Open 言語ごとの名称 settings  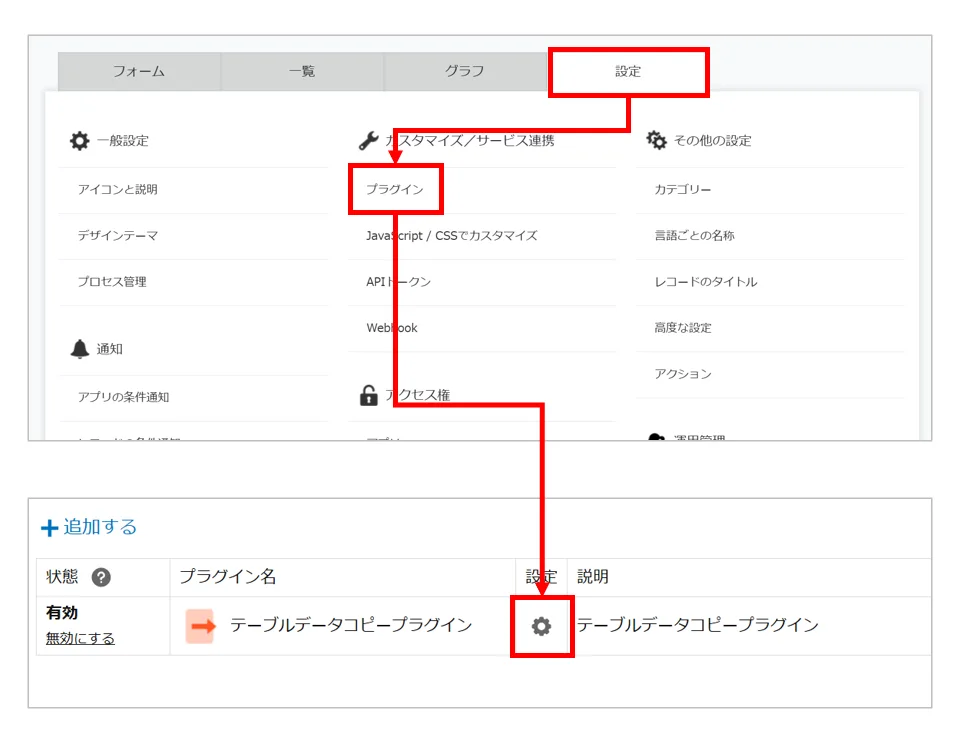click(694, 235)
